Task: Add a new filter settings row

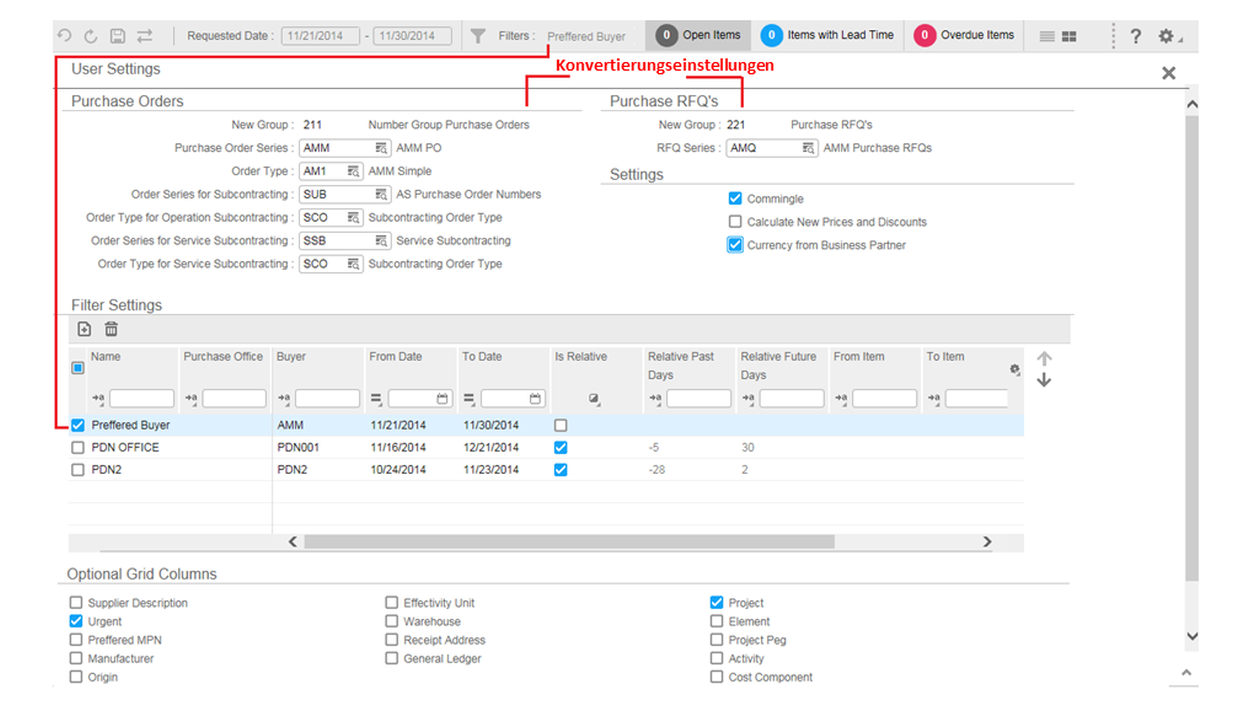Action: point(84,329)
